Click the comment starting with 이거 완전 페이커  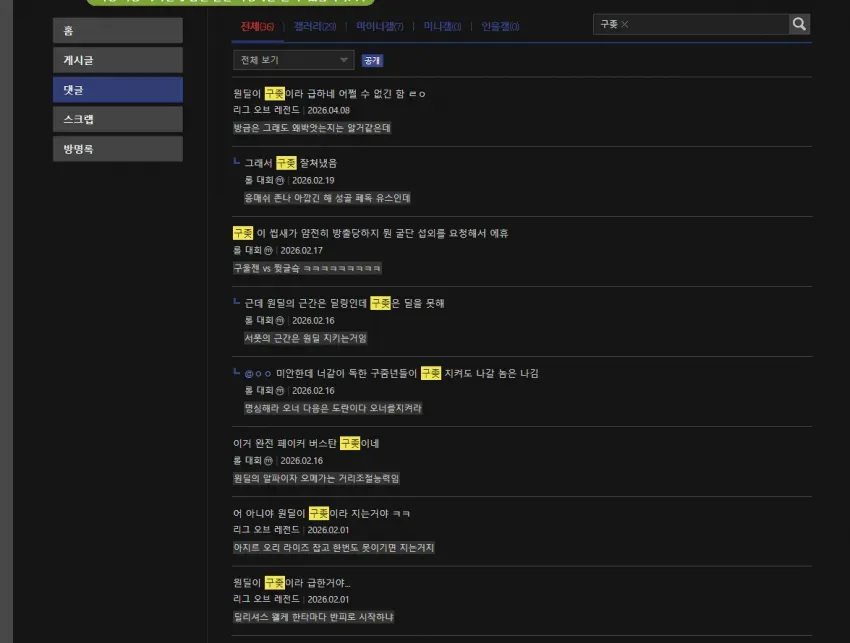(x=306, y=443)
